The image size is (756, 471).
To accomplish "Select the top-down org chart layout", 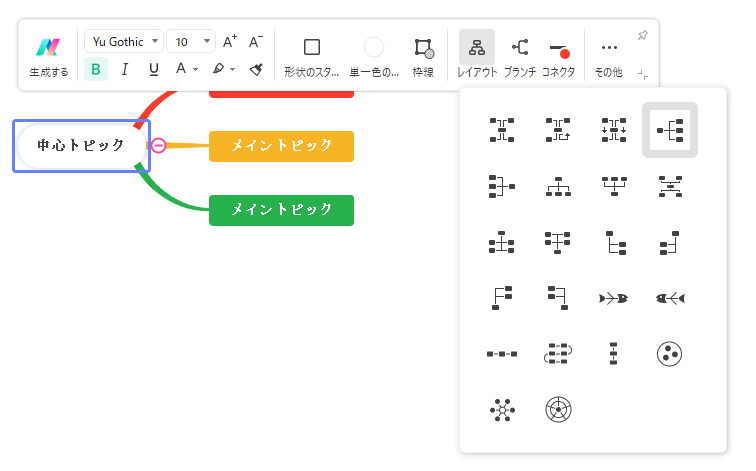I will coord(558,186).
